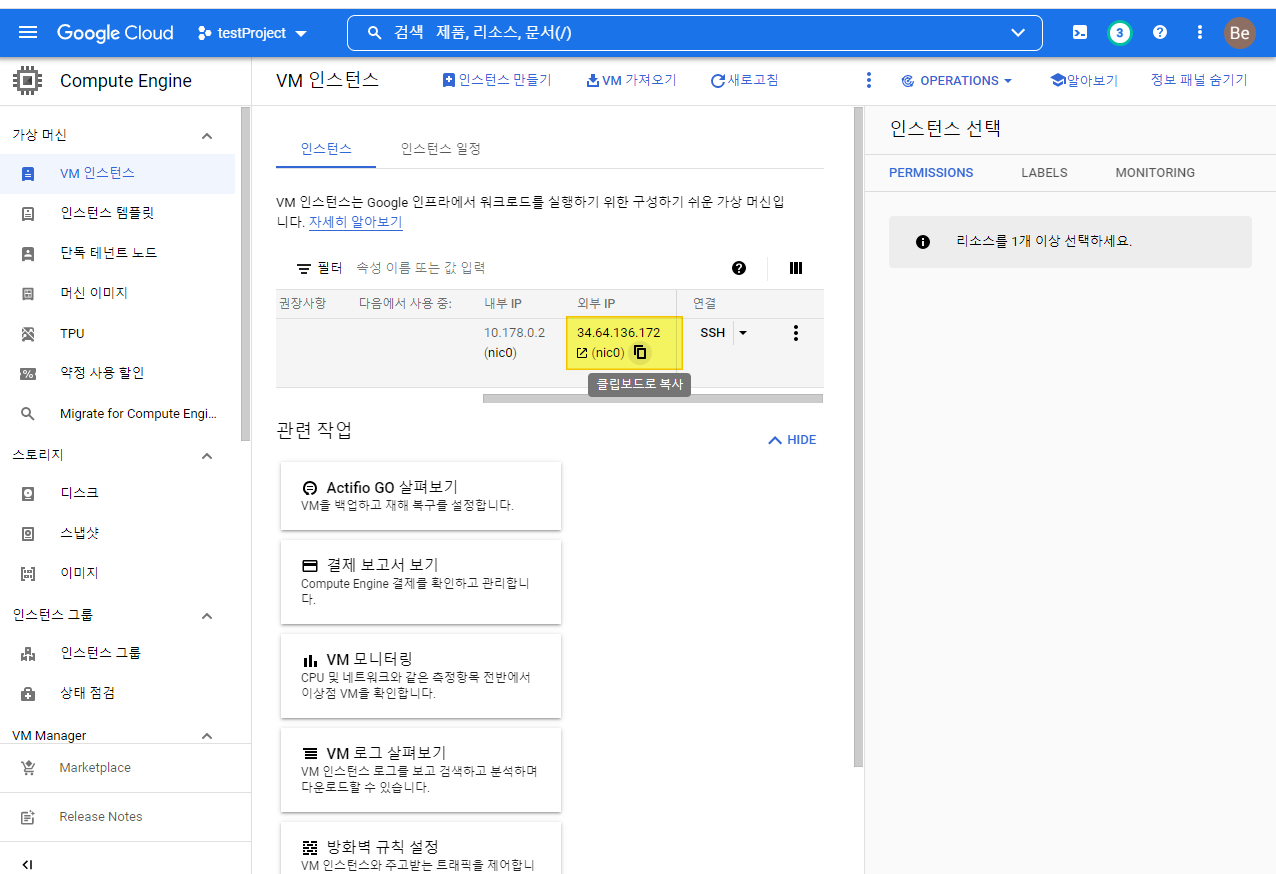Click the 인스턴스 그룹 icon in sidebar

pyautogui.click(x=28, y=653)
